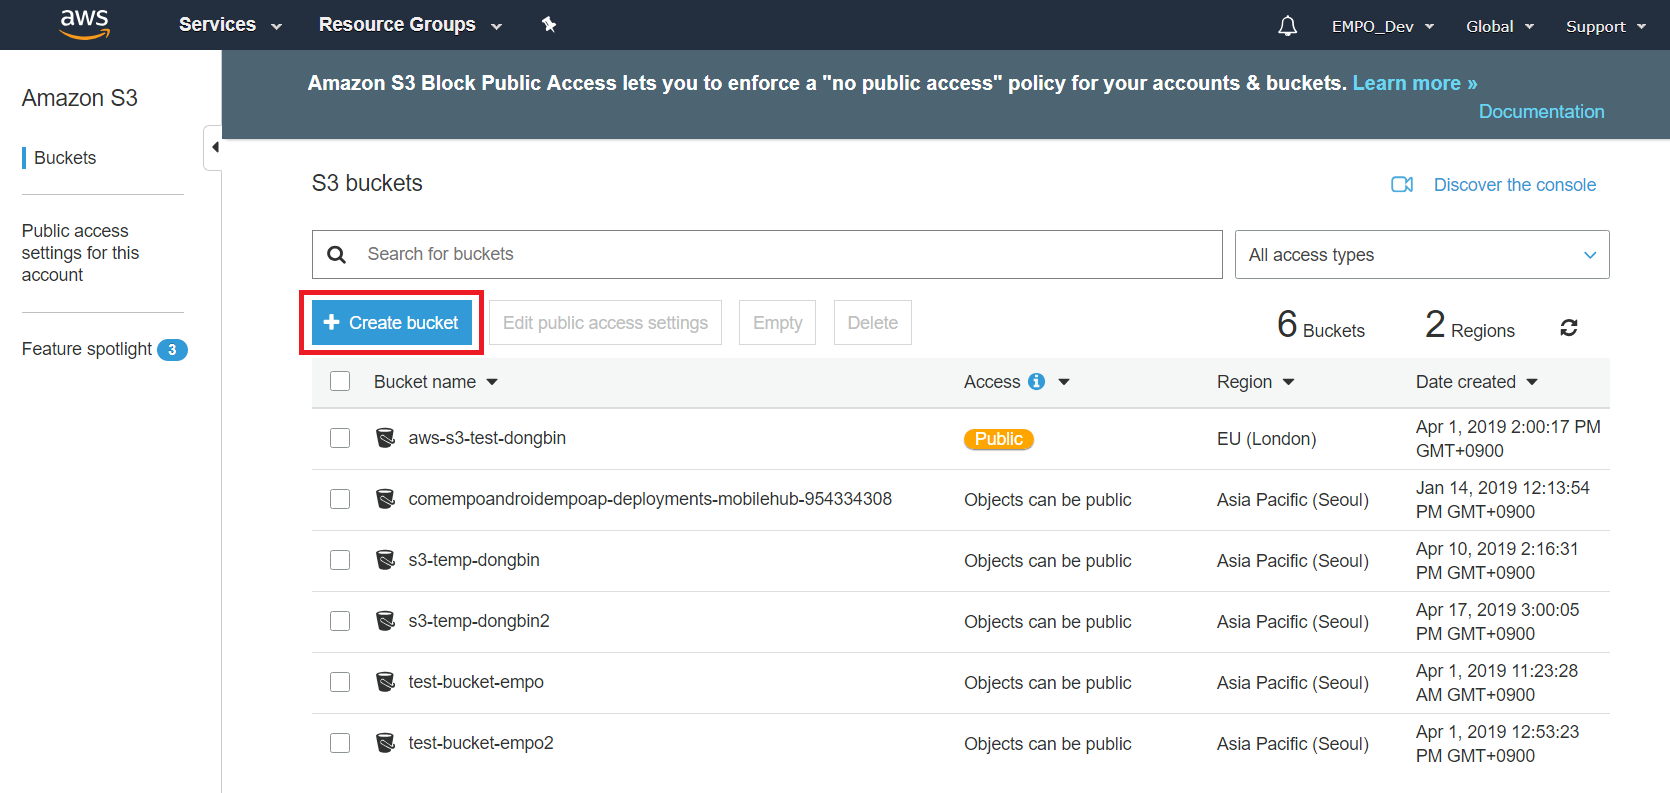1670x793 pixels.
Task: Tick the select-all buckets checkbox
Action: pos(340,381)
